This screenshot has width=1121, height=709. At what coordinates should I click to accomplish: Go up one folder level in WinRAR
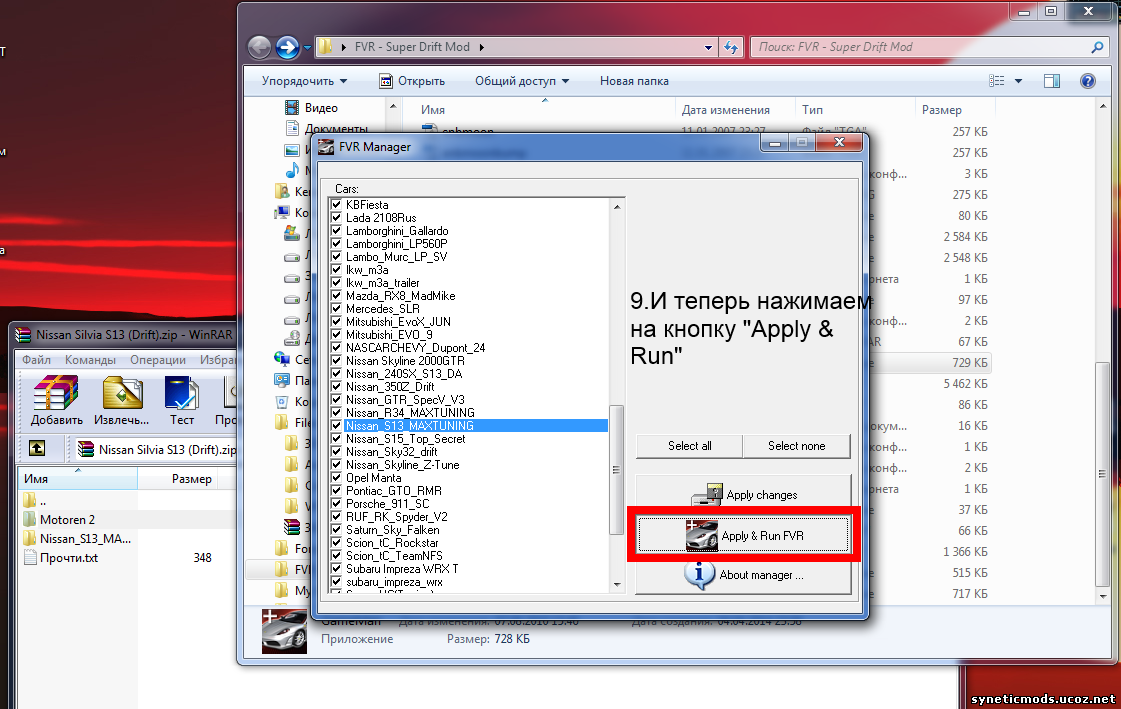pyautogui.click(x=37, y=449)
